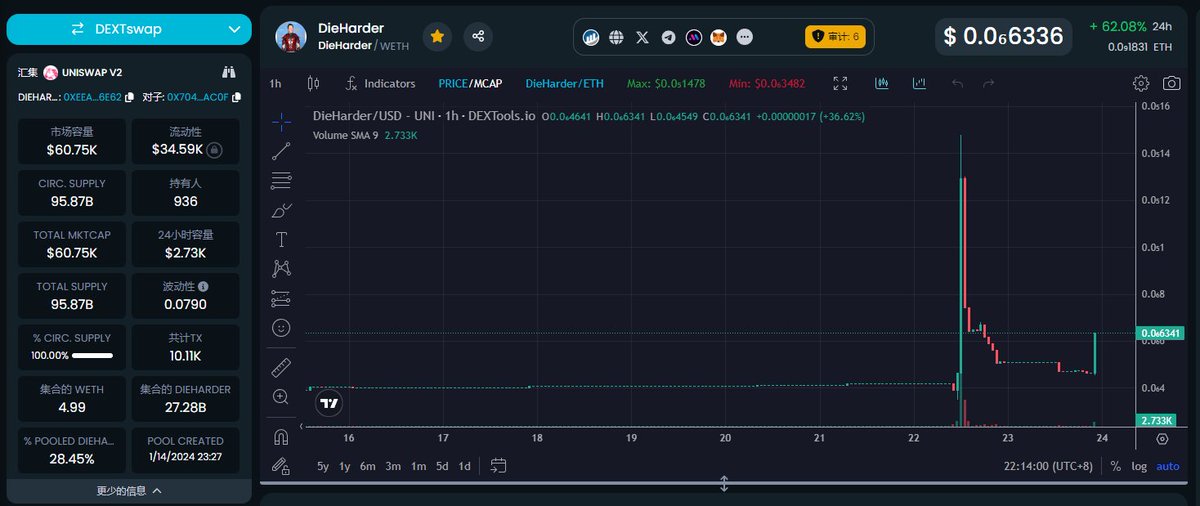Open the Telegram link
This screenshot has height=506, width=1200.
pos(668,37)
